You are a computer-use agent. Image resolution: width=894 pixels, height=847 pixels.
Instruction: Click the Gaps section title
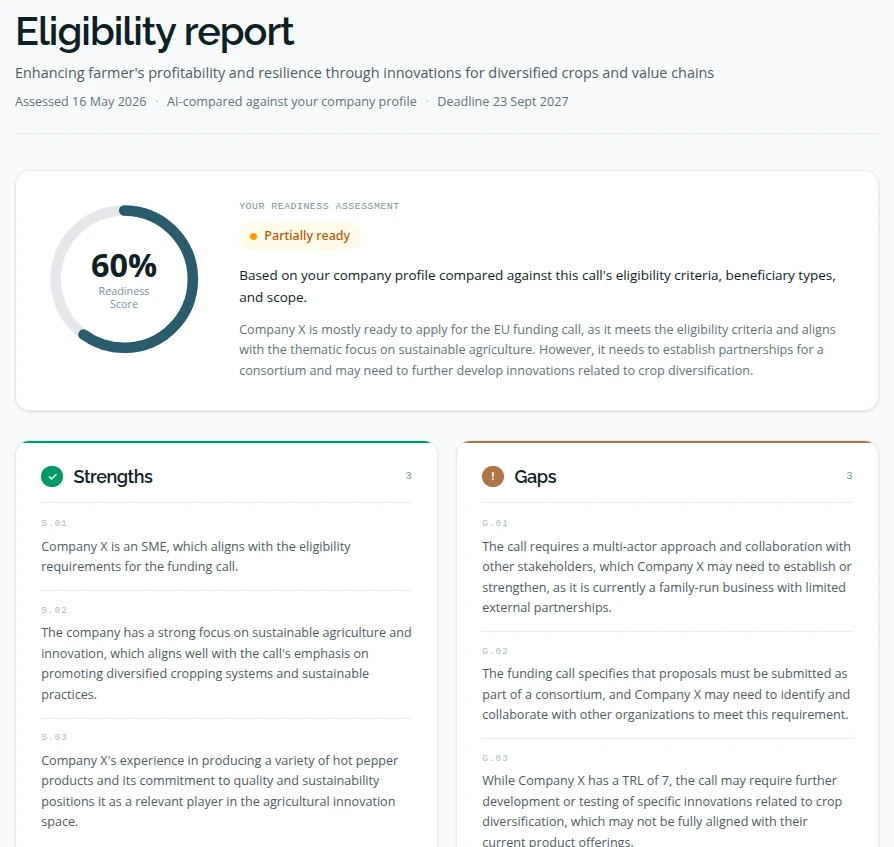[x=535, y=477]
